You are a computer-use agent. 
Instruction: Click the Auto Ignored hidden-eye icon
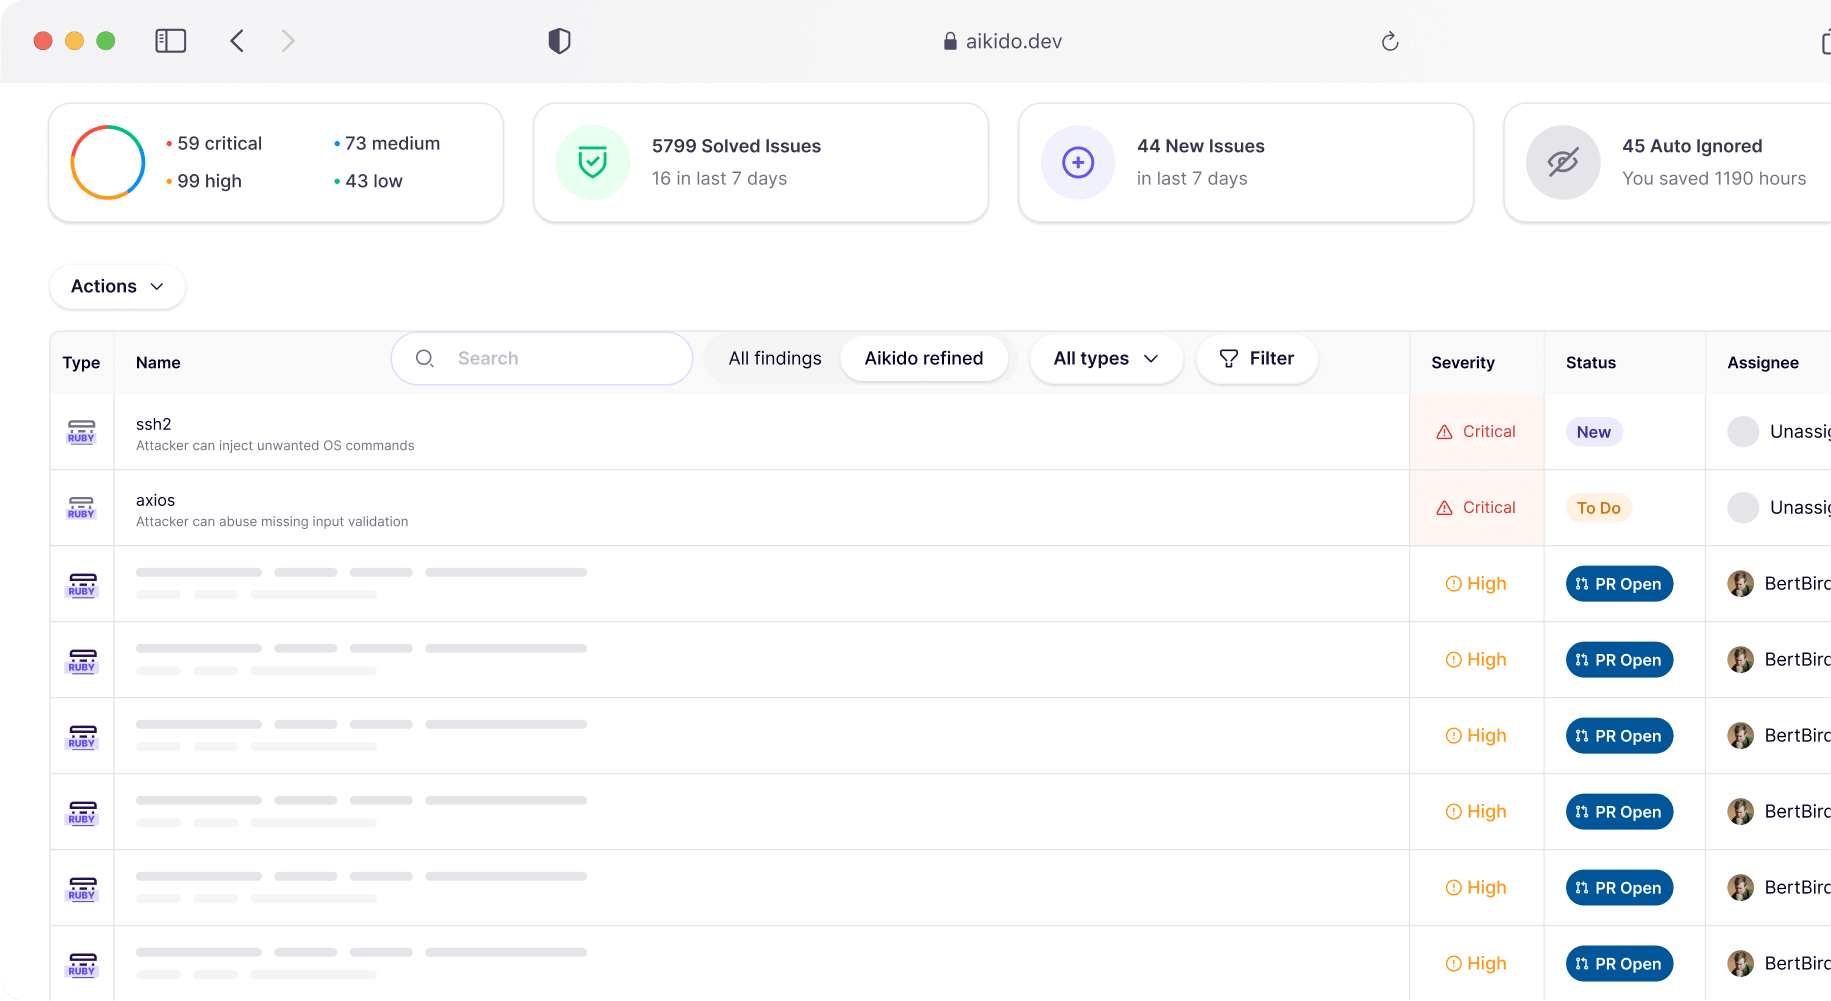pyautogui.click(x=1563, y=162)
